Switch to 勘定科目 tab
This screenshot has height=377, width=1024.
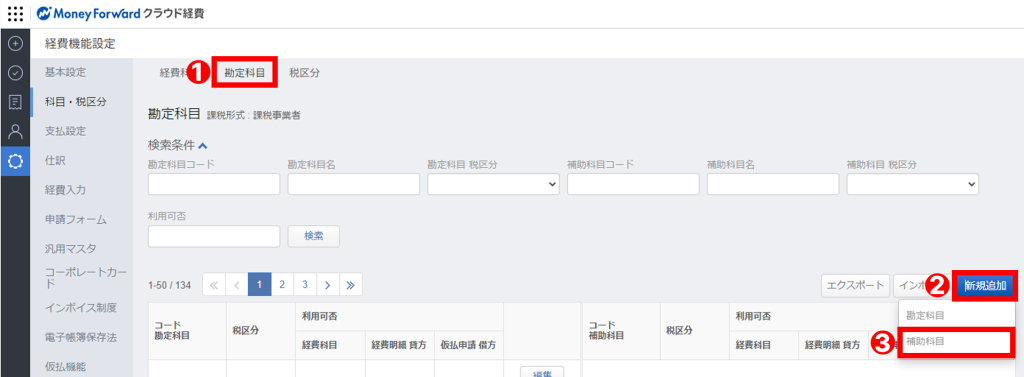pyautogui.click(x=245, y=73)
